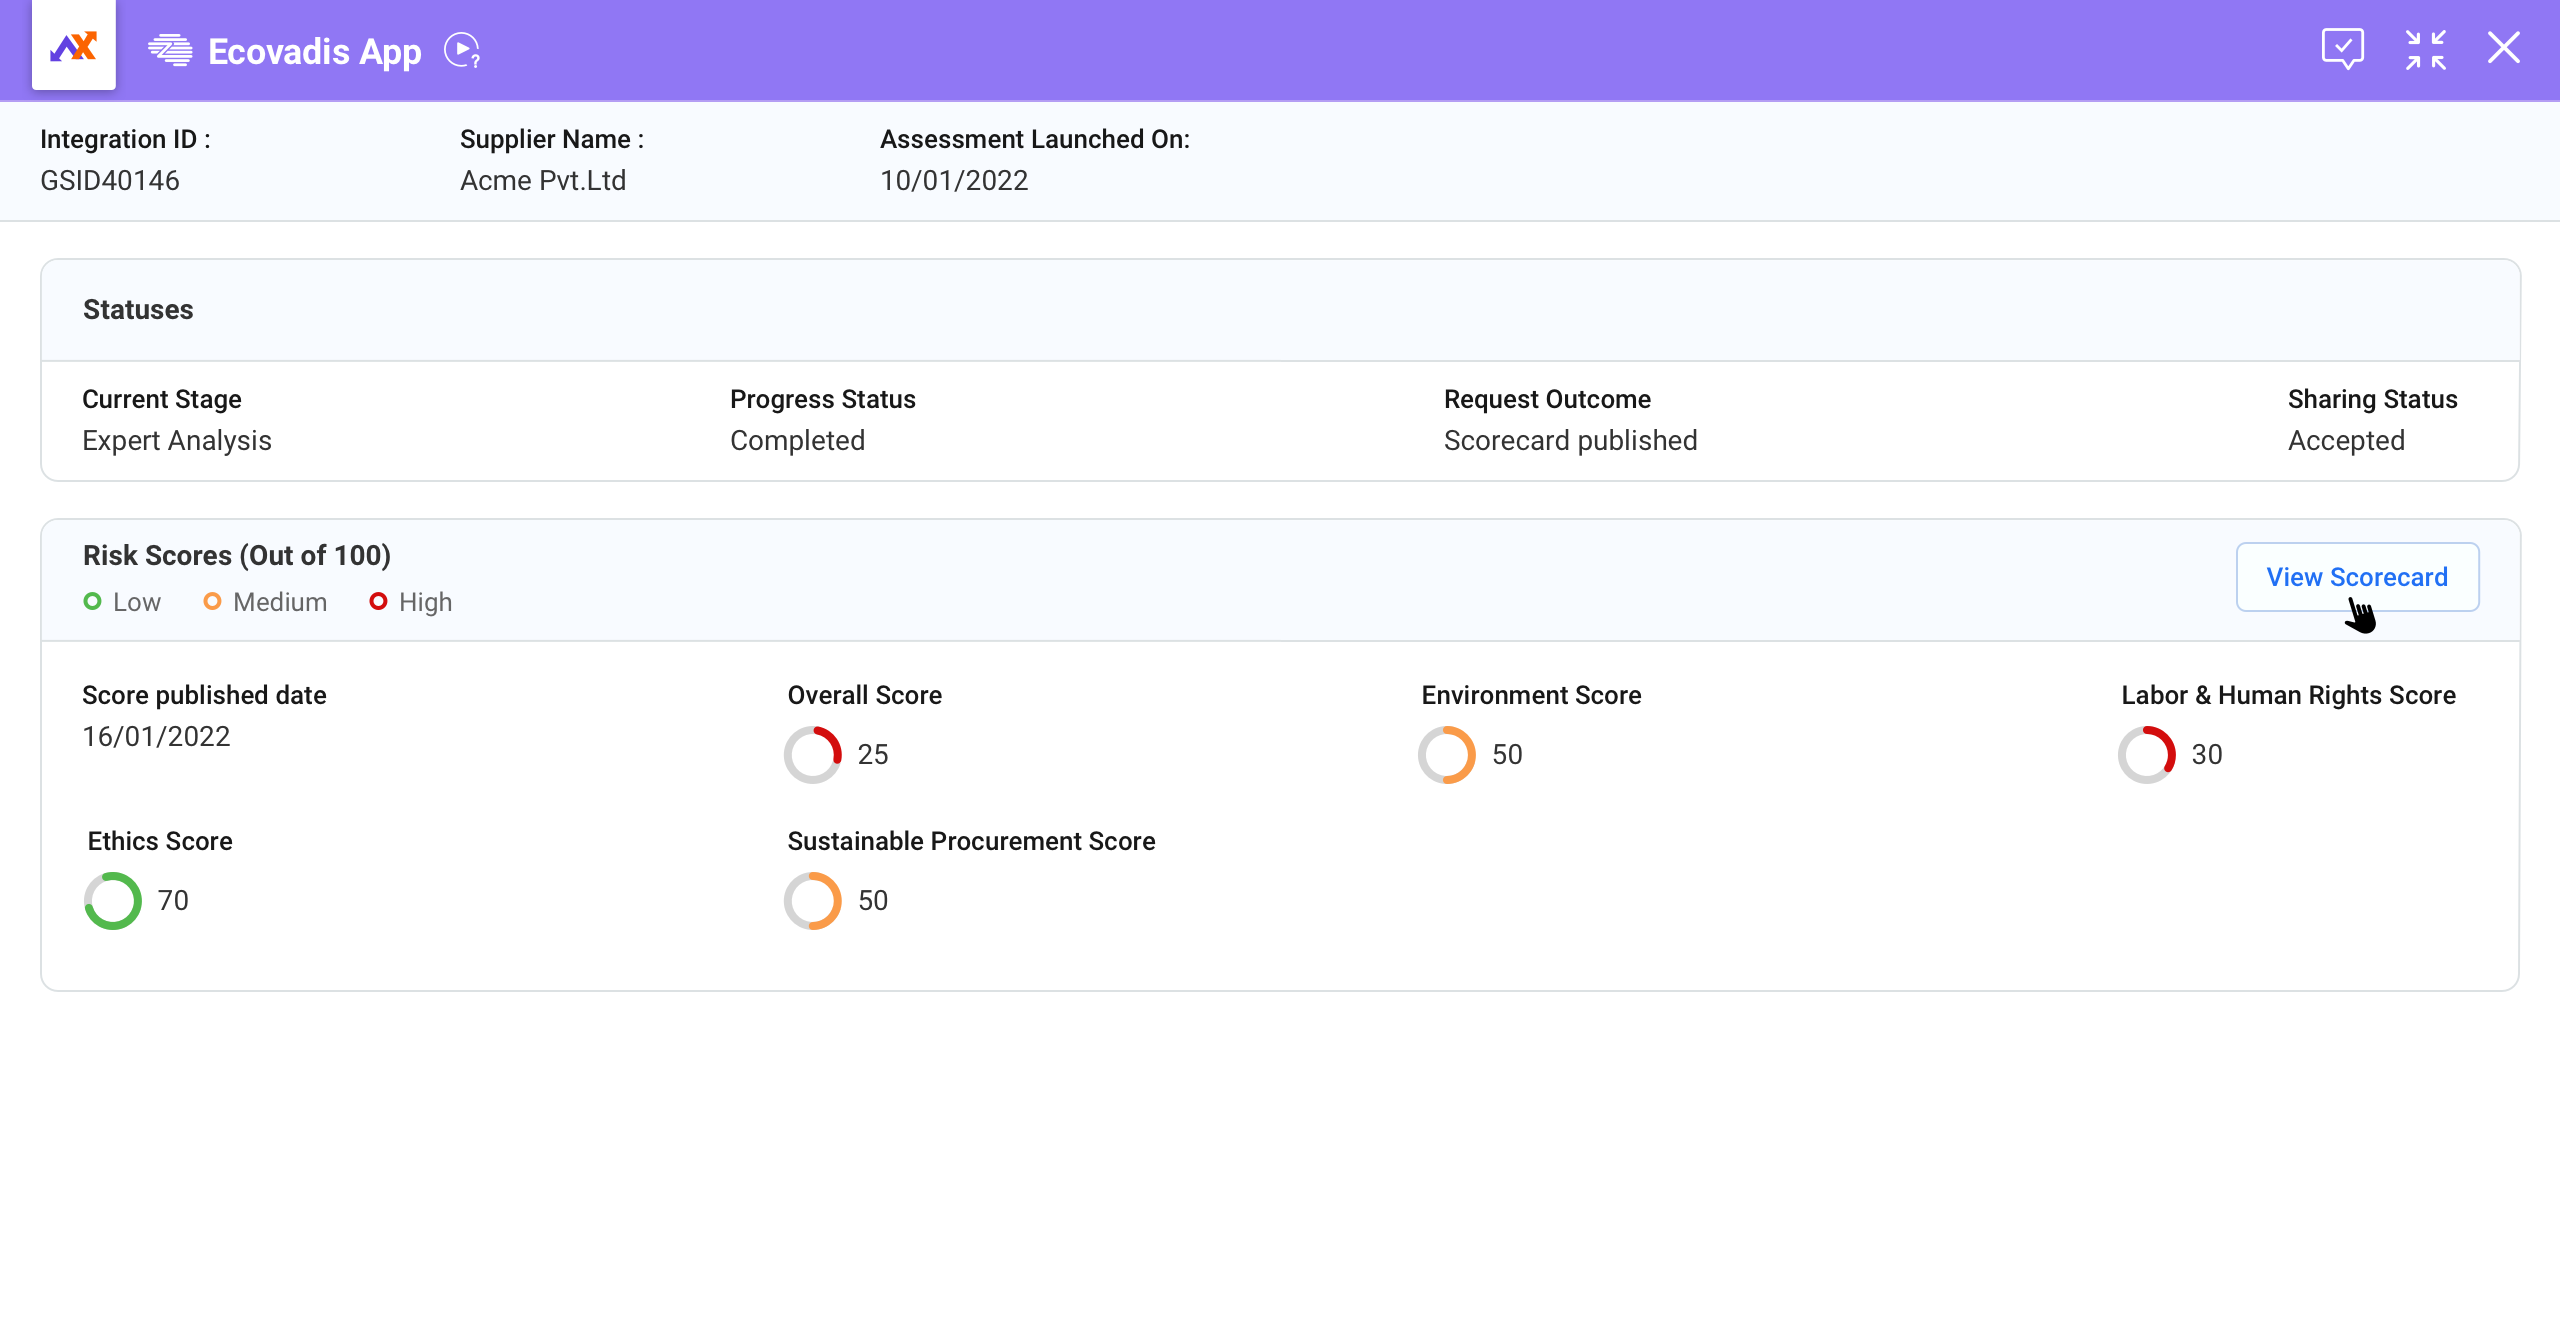Select launch date 10/01/2022
The image size is (2560, 1330).
pos(954,180)
